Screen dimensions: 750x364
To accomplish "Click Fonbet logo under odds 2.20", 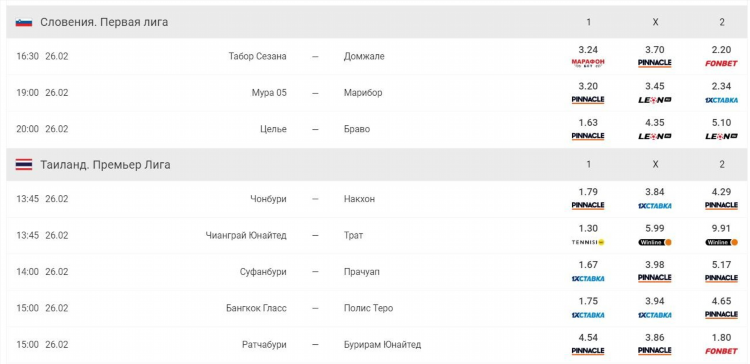I will click(x=721, y=63).
